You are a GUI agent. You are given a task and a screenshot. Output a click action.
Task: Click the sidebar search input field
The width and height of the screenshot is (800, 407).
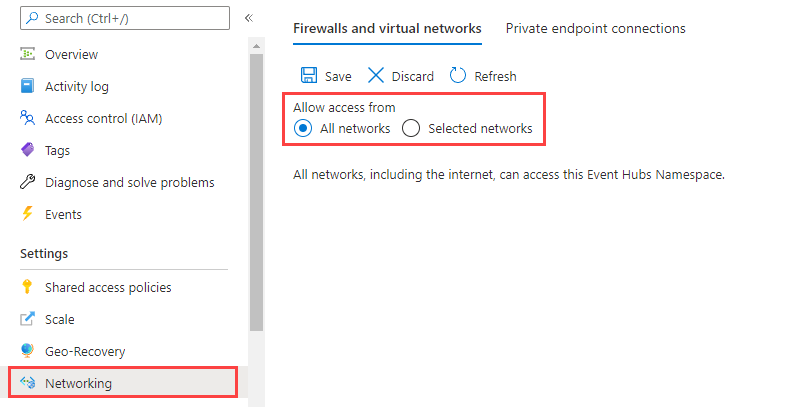click(x=125, y=18)
